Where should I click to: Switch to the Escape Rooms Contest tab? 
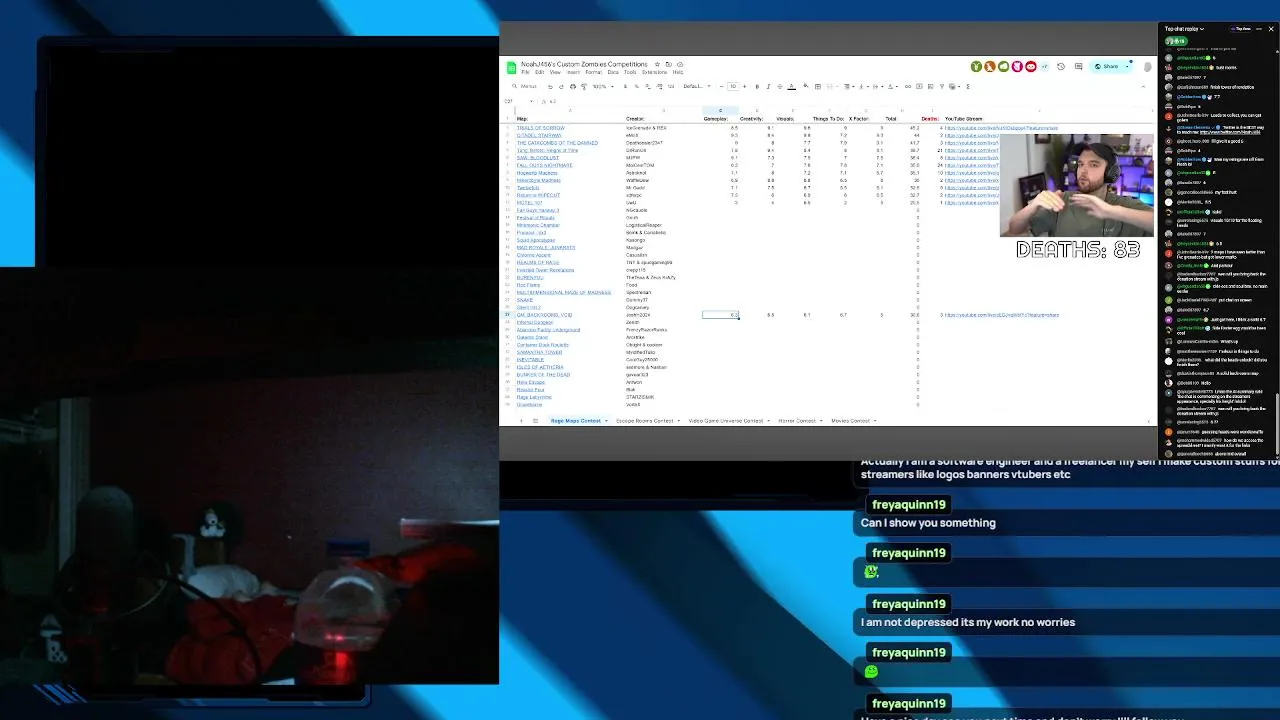tap(645, 421)
